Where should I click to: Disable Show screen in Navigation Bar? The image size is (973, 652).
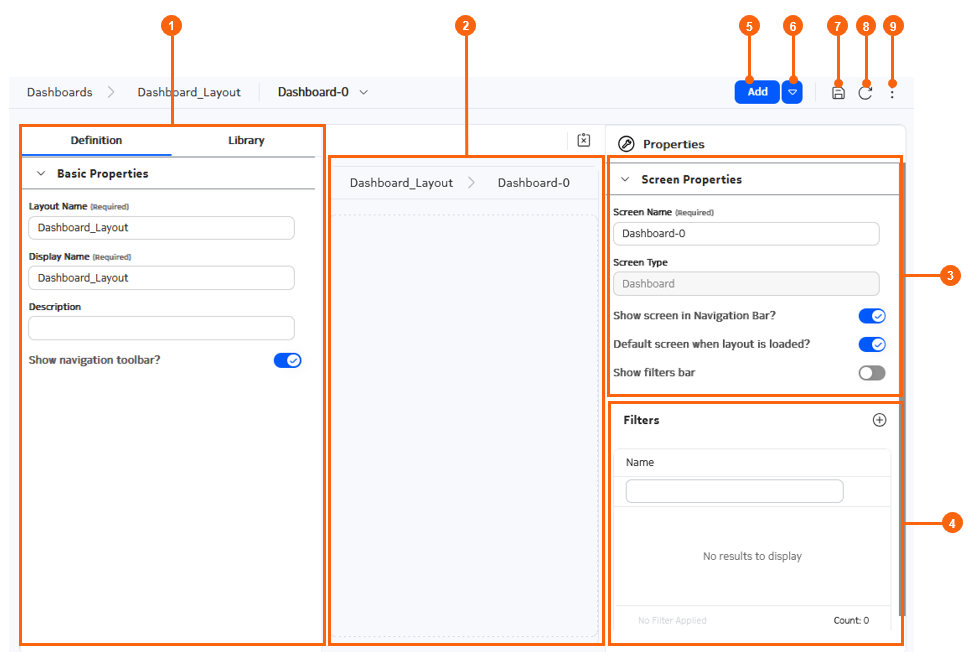pos(872,316)
